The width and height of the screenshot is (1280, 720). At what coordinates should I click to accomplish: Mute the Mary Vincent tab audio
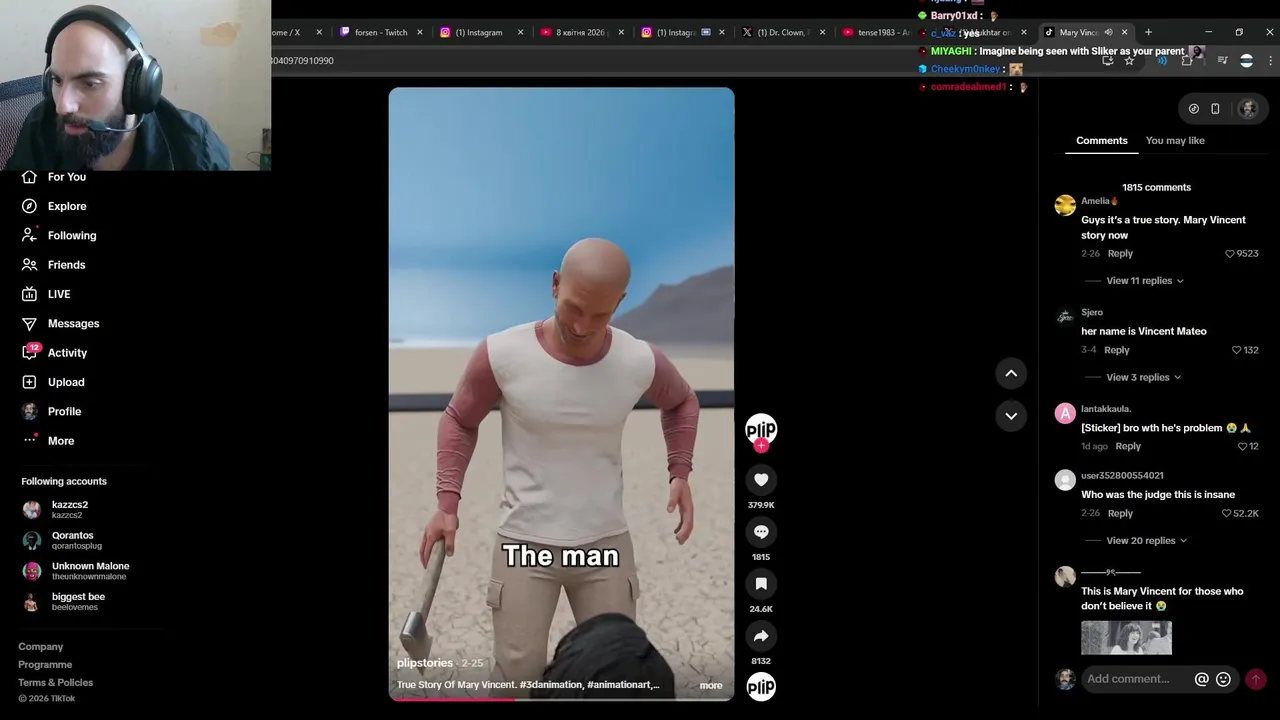point(1108,32)
